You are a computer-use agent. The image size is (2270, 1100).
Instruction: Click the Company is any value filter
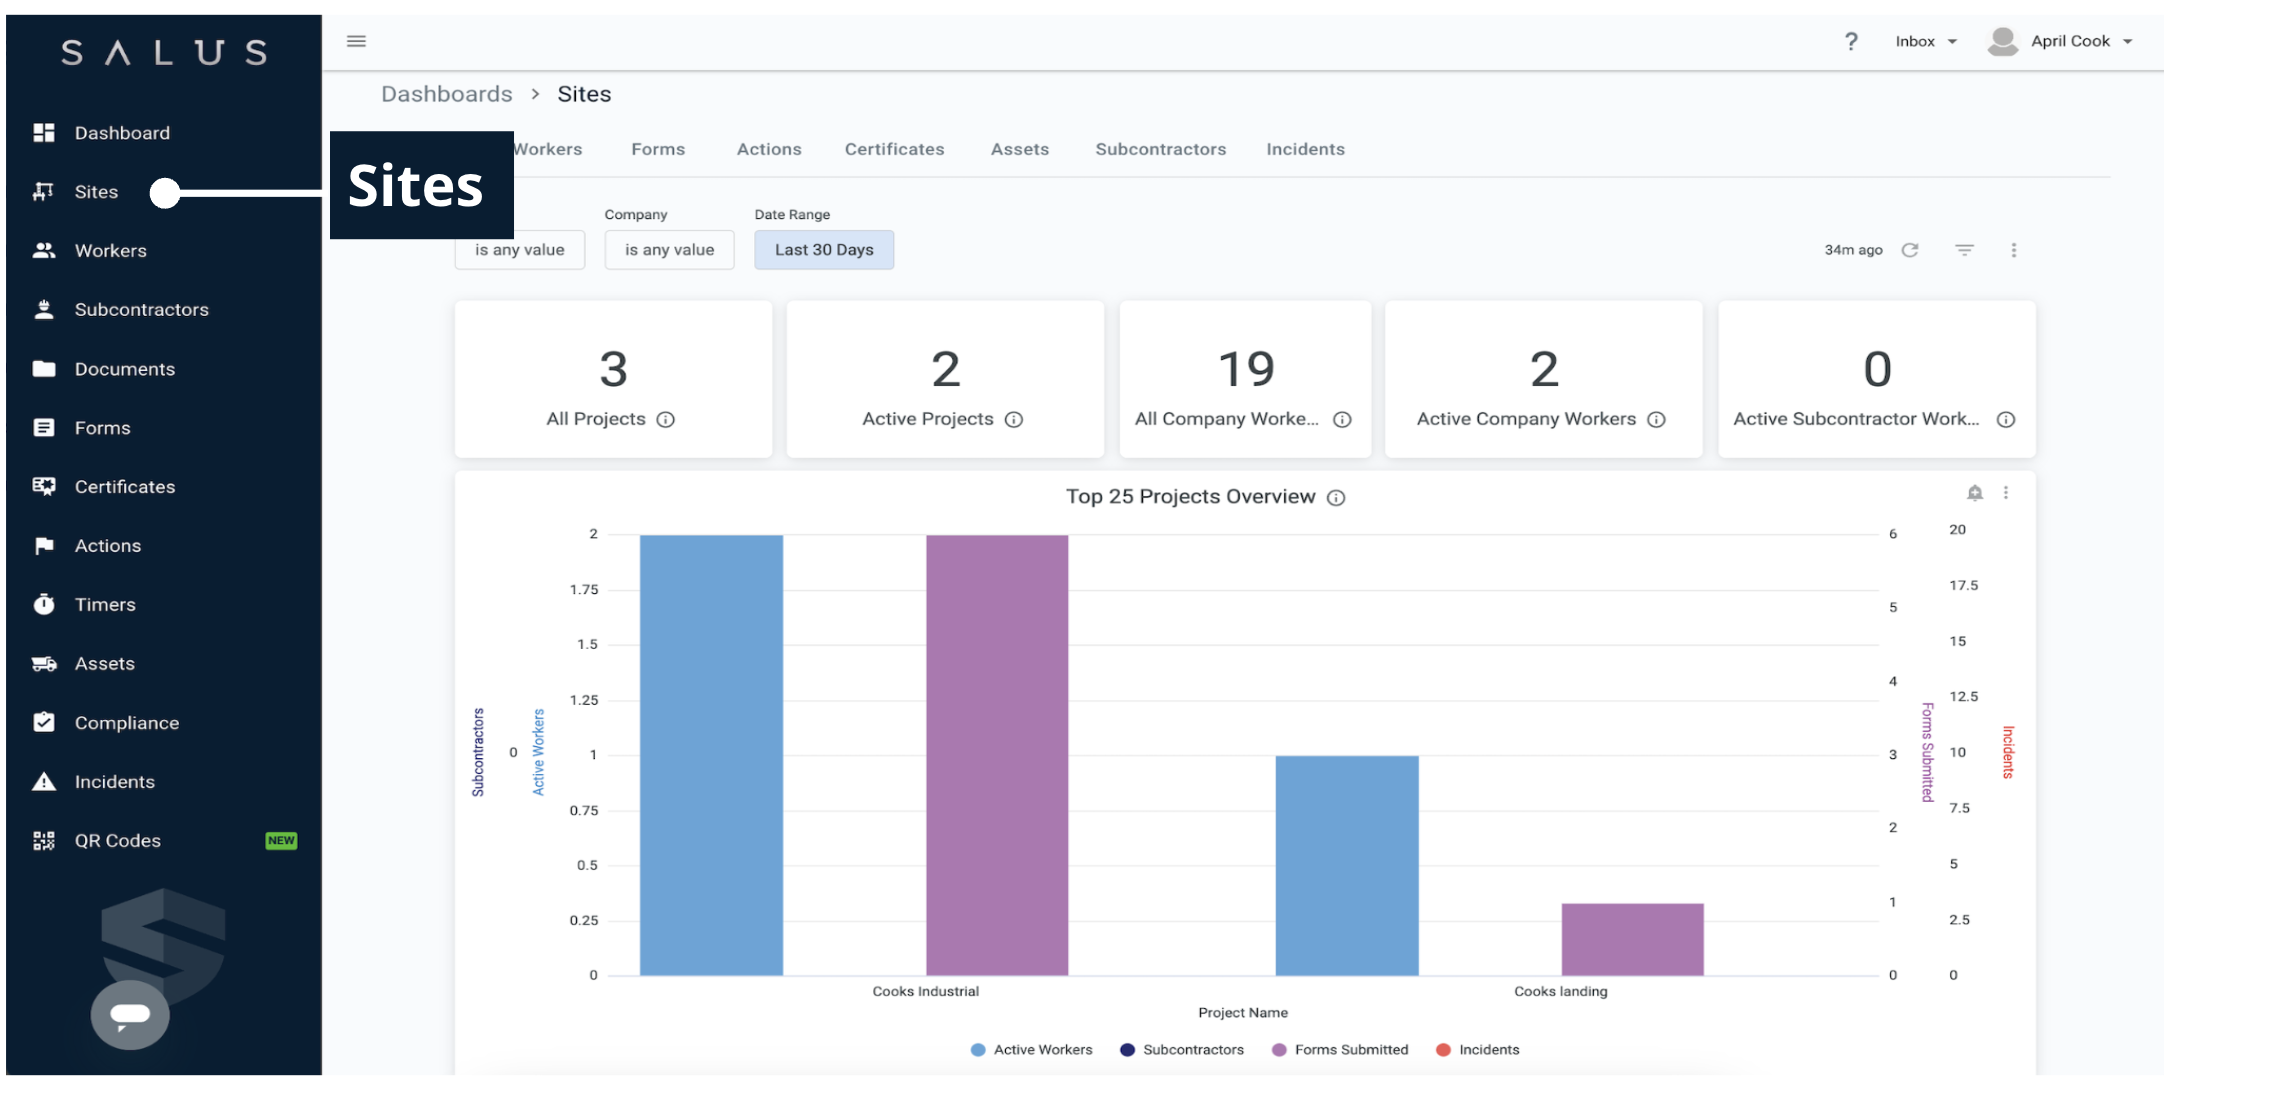click(669, 250)
